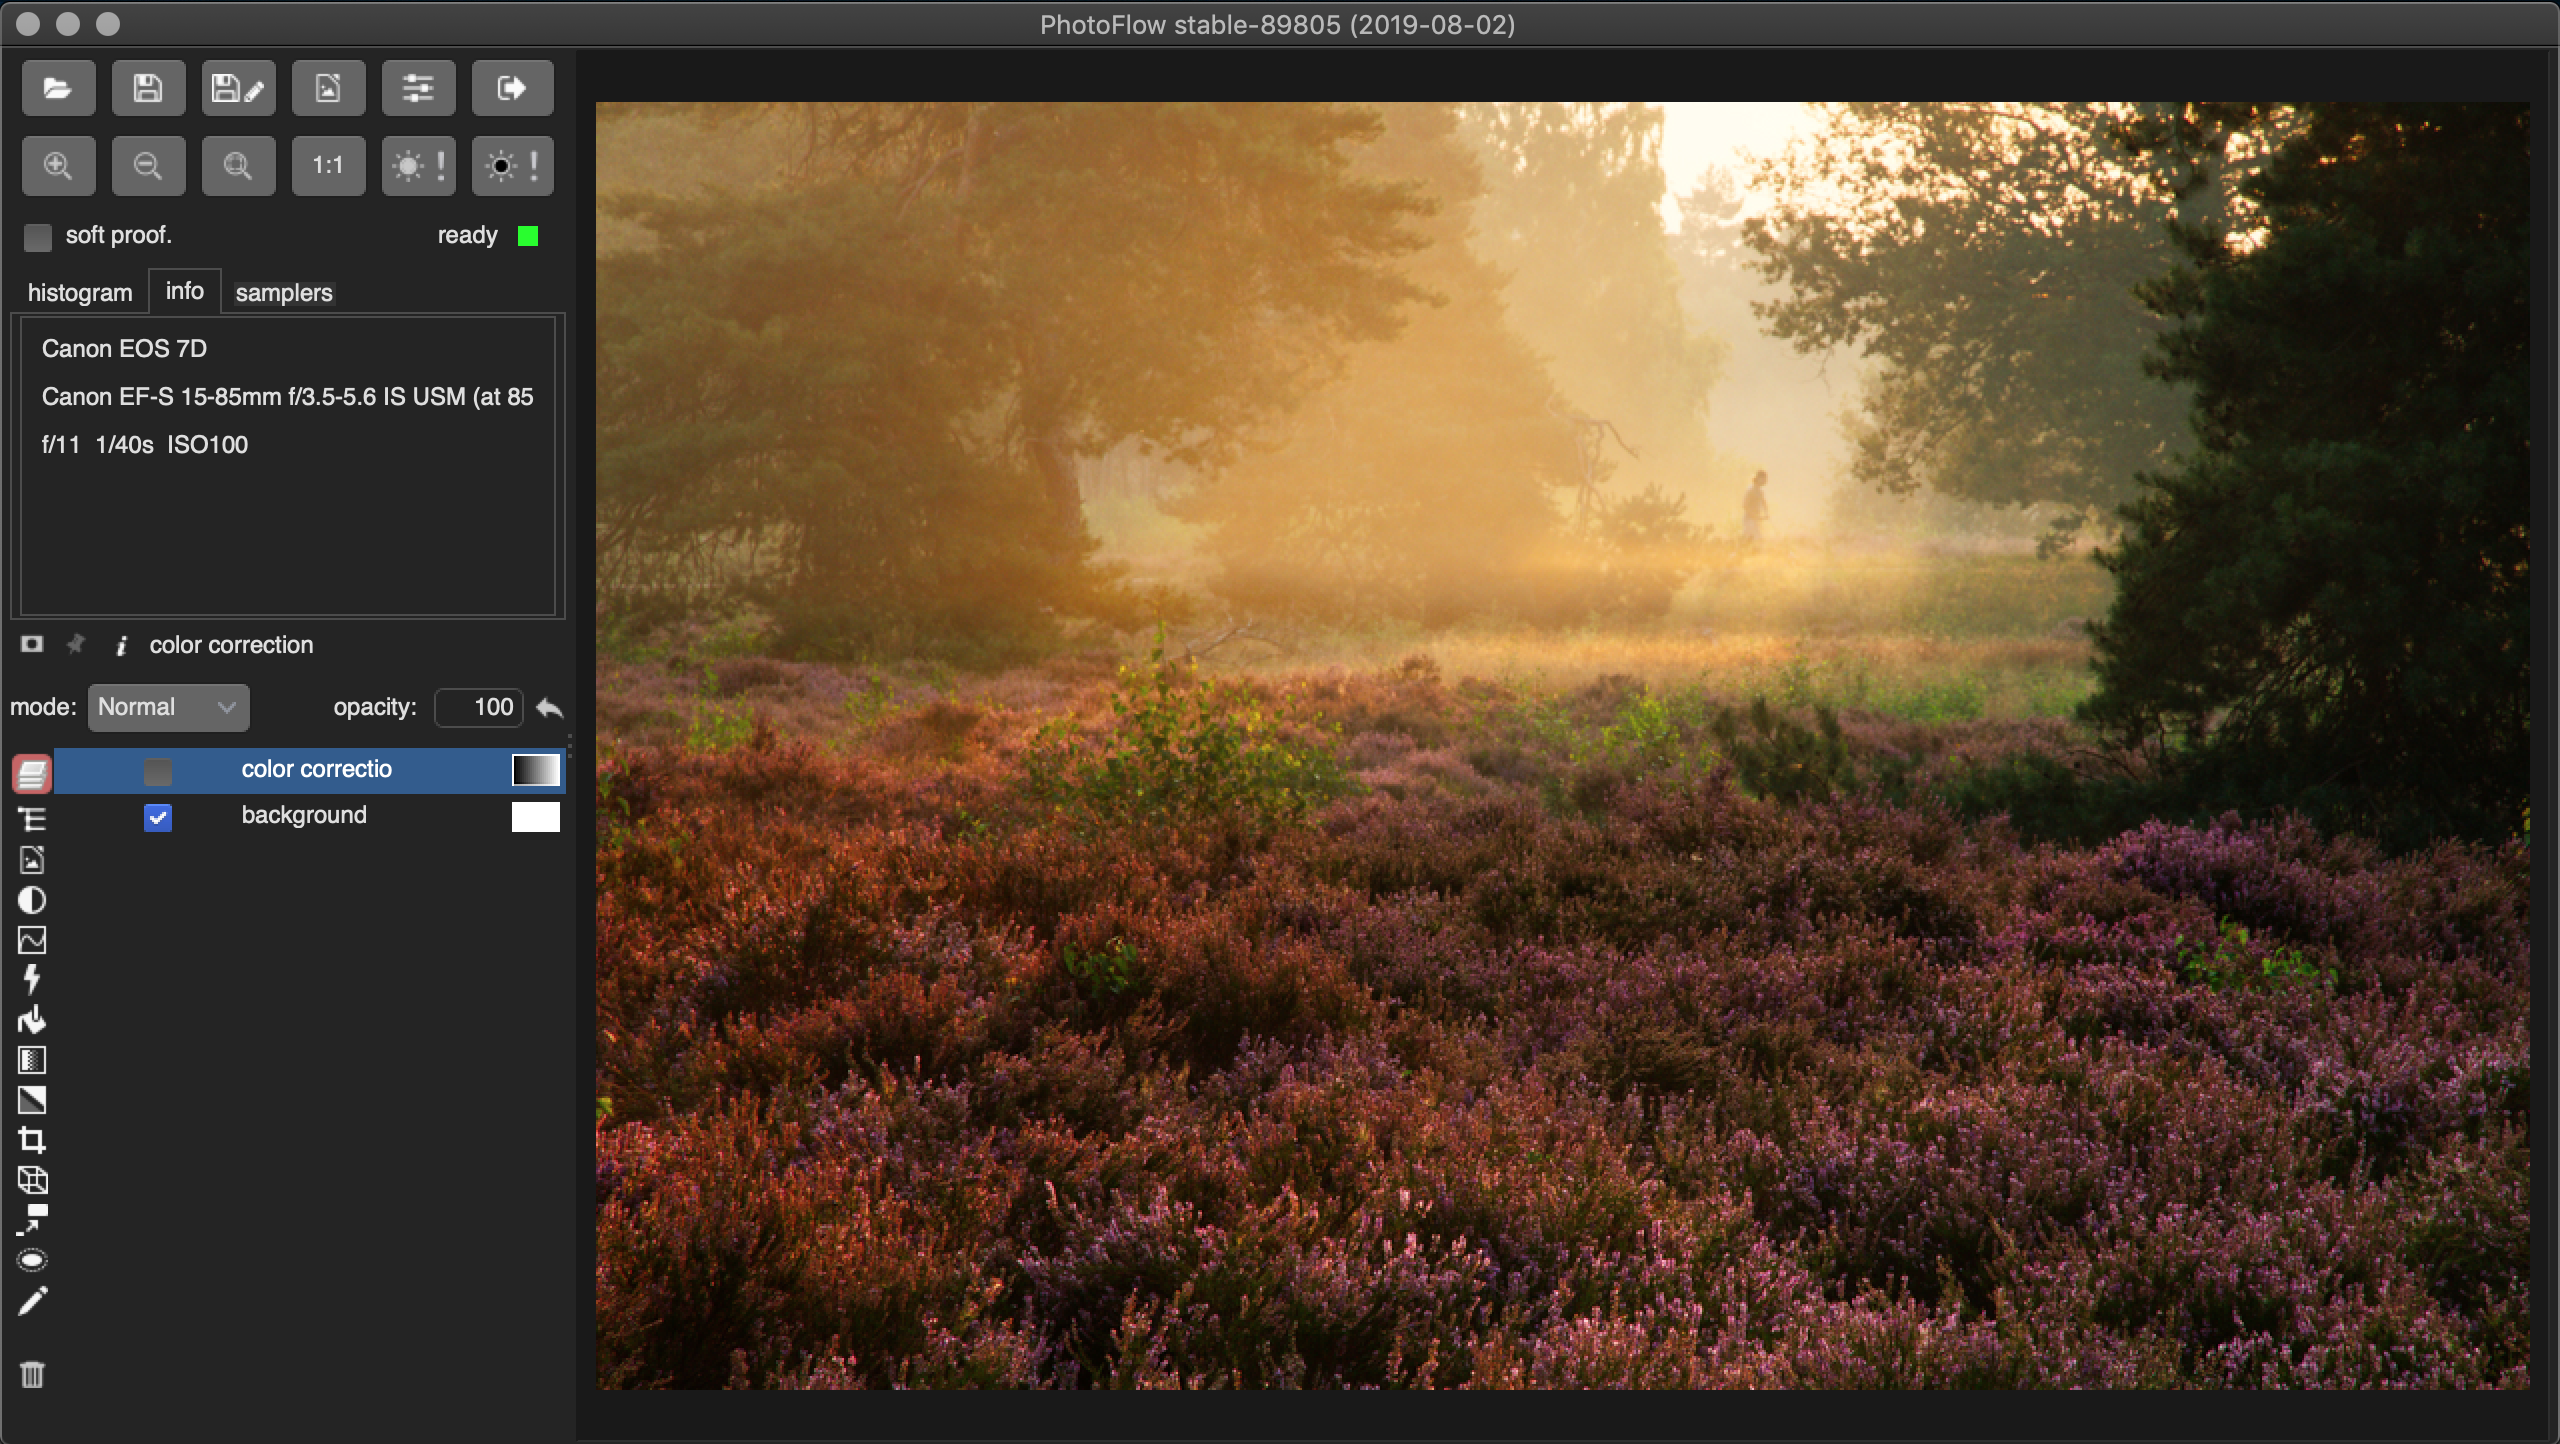Select the curves tool icon
This screenshot has height=1444, width=2560.
tap(32, 940)
